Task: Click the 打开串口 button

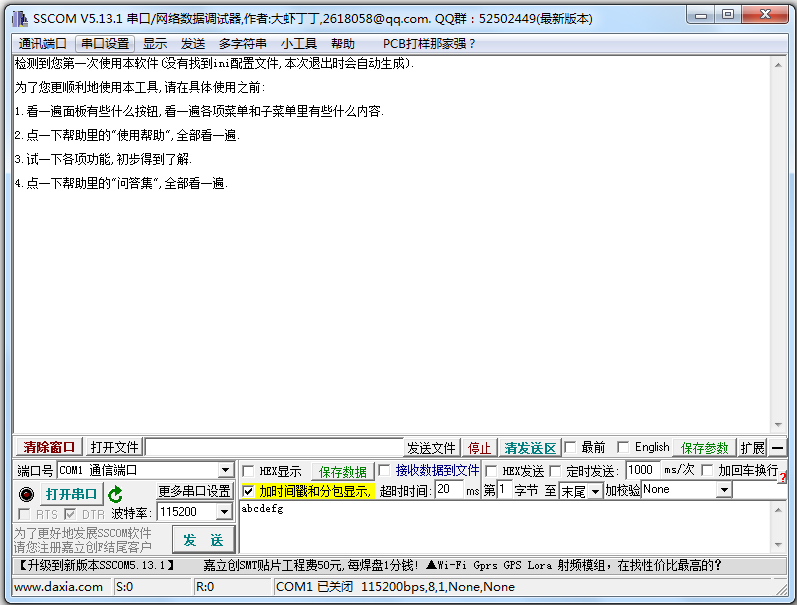Action: coord(71,494)
